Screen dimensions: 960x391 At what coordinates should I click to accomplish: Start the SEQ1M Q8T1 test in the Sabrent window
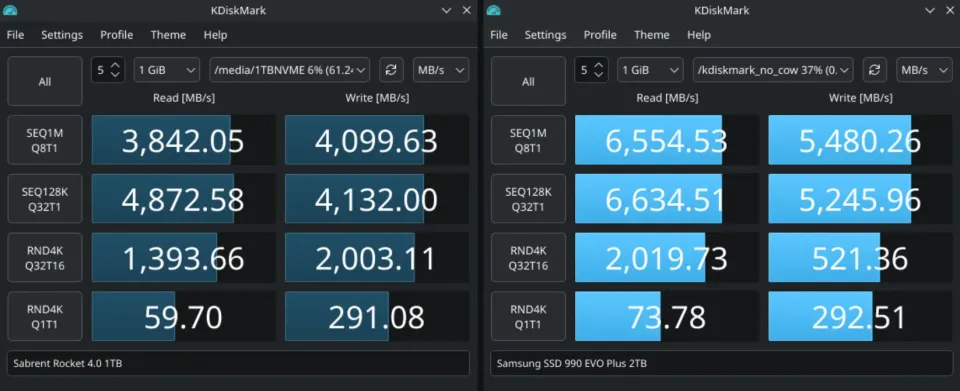tap(45, 140)
